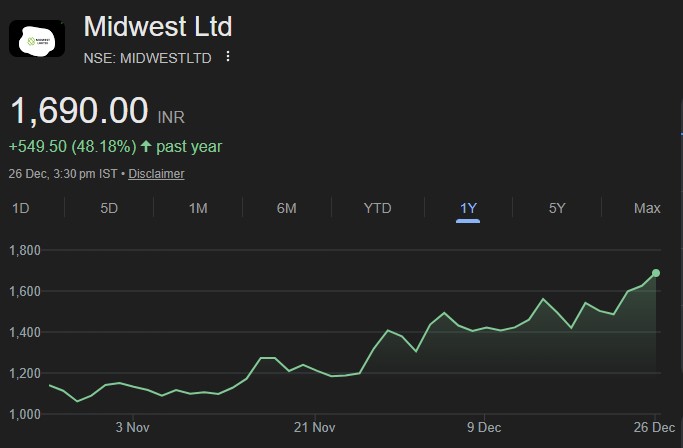The height and width of the screenshot is (448, 683).
Task: Click the Midwest Ltd company logo
Action: tap(37, 40)
